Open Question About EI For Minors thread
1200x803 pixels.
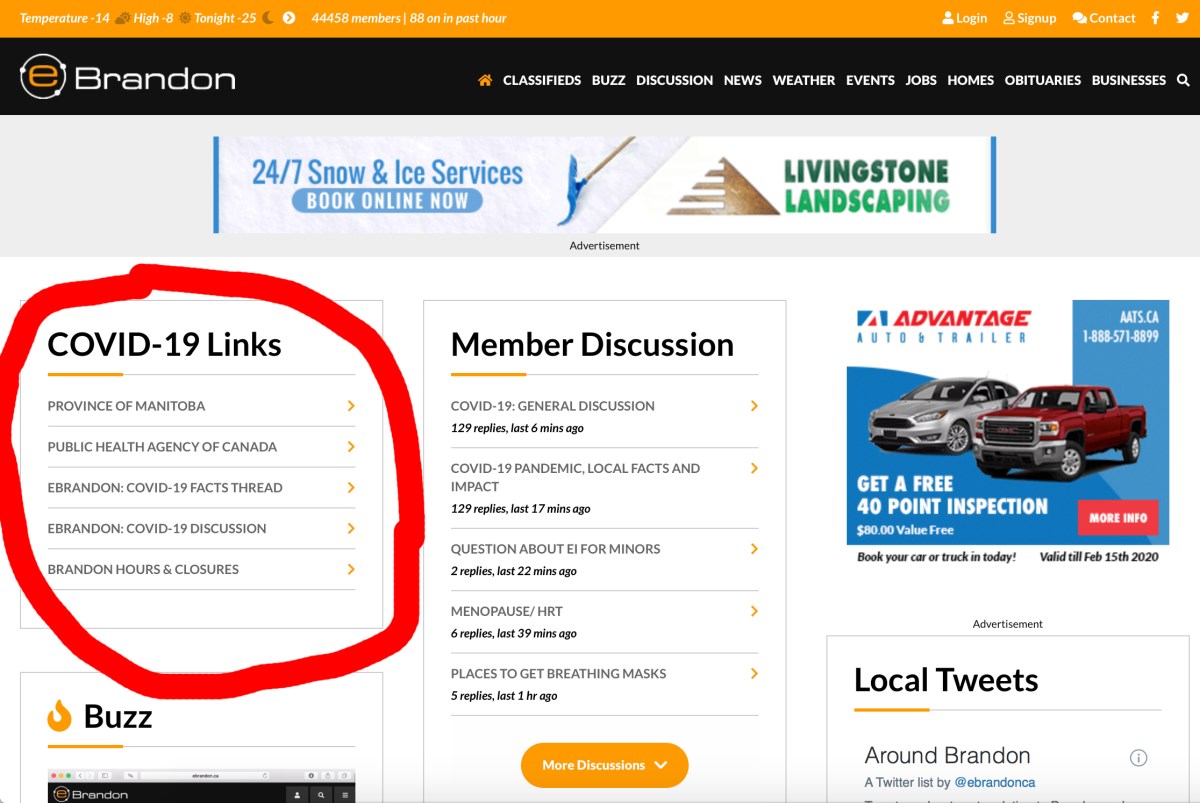tap(555, 549)
